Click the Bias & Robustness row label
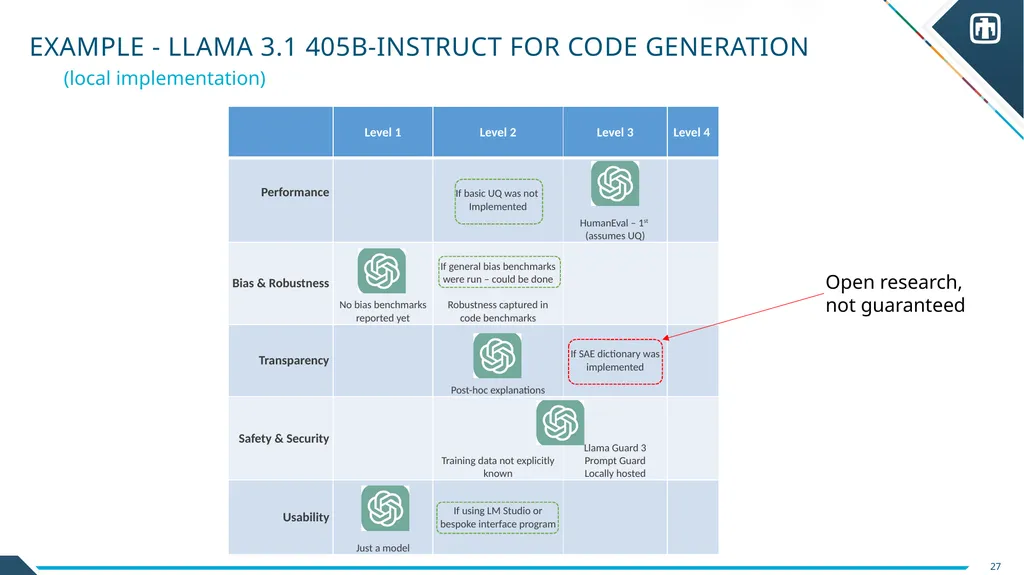The image size is (1024, 575). click(x=280, y=283)
